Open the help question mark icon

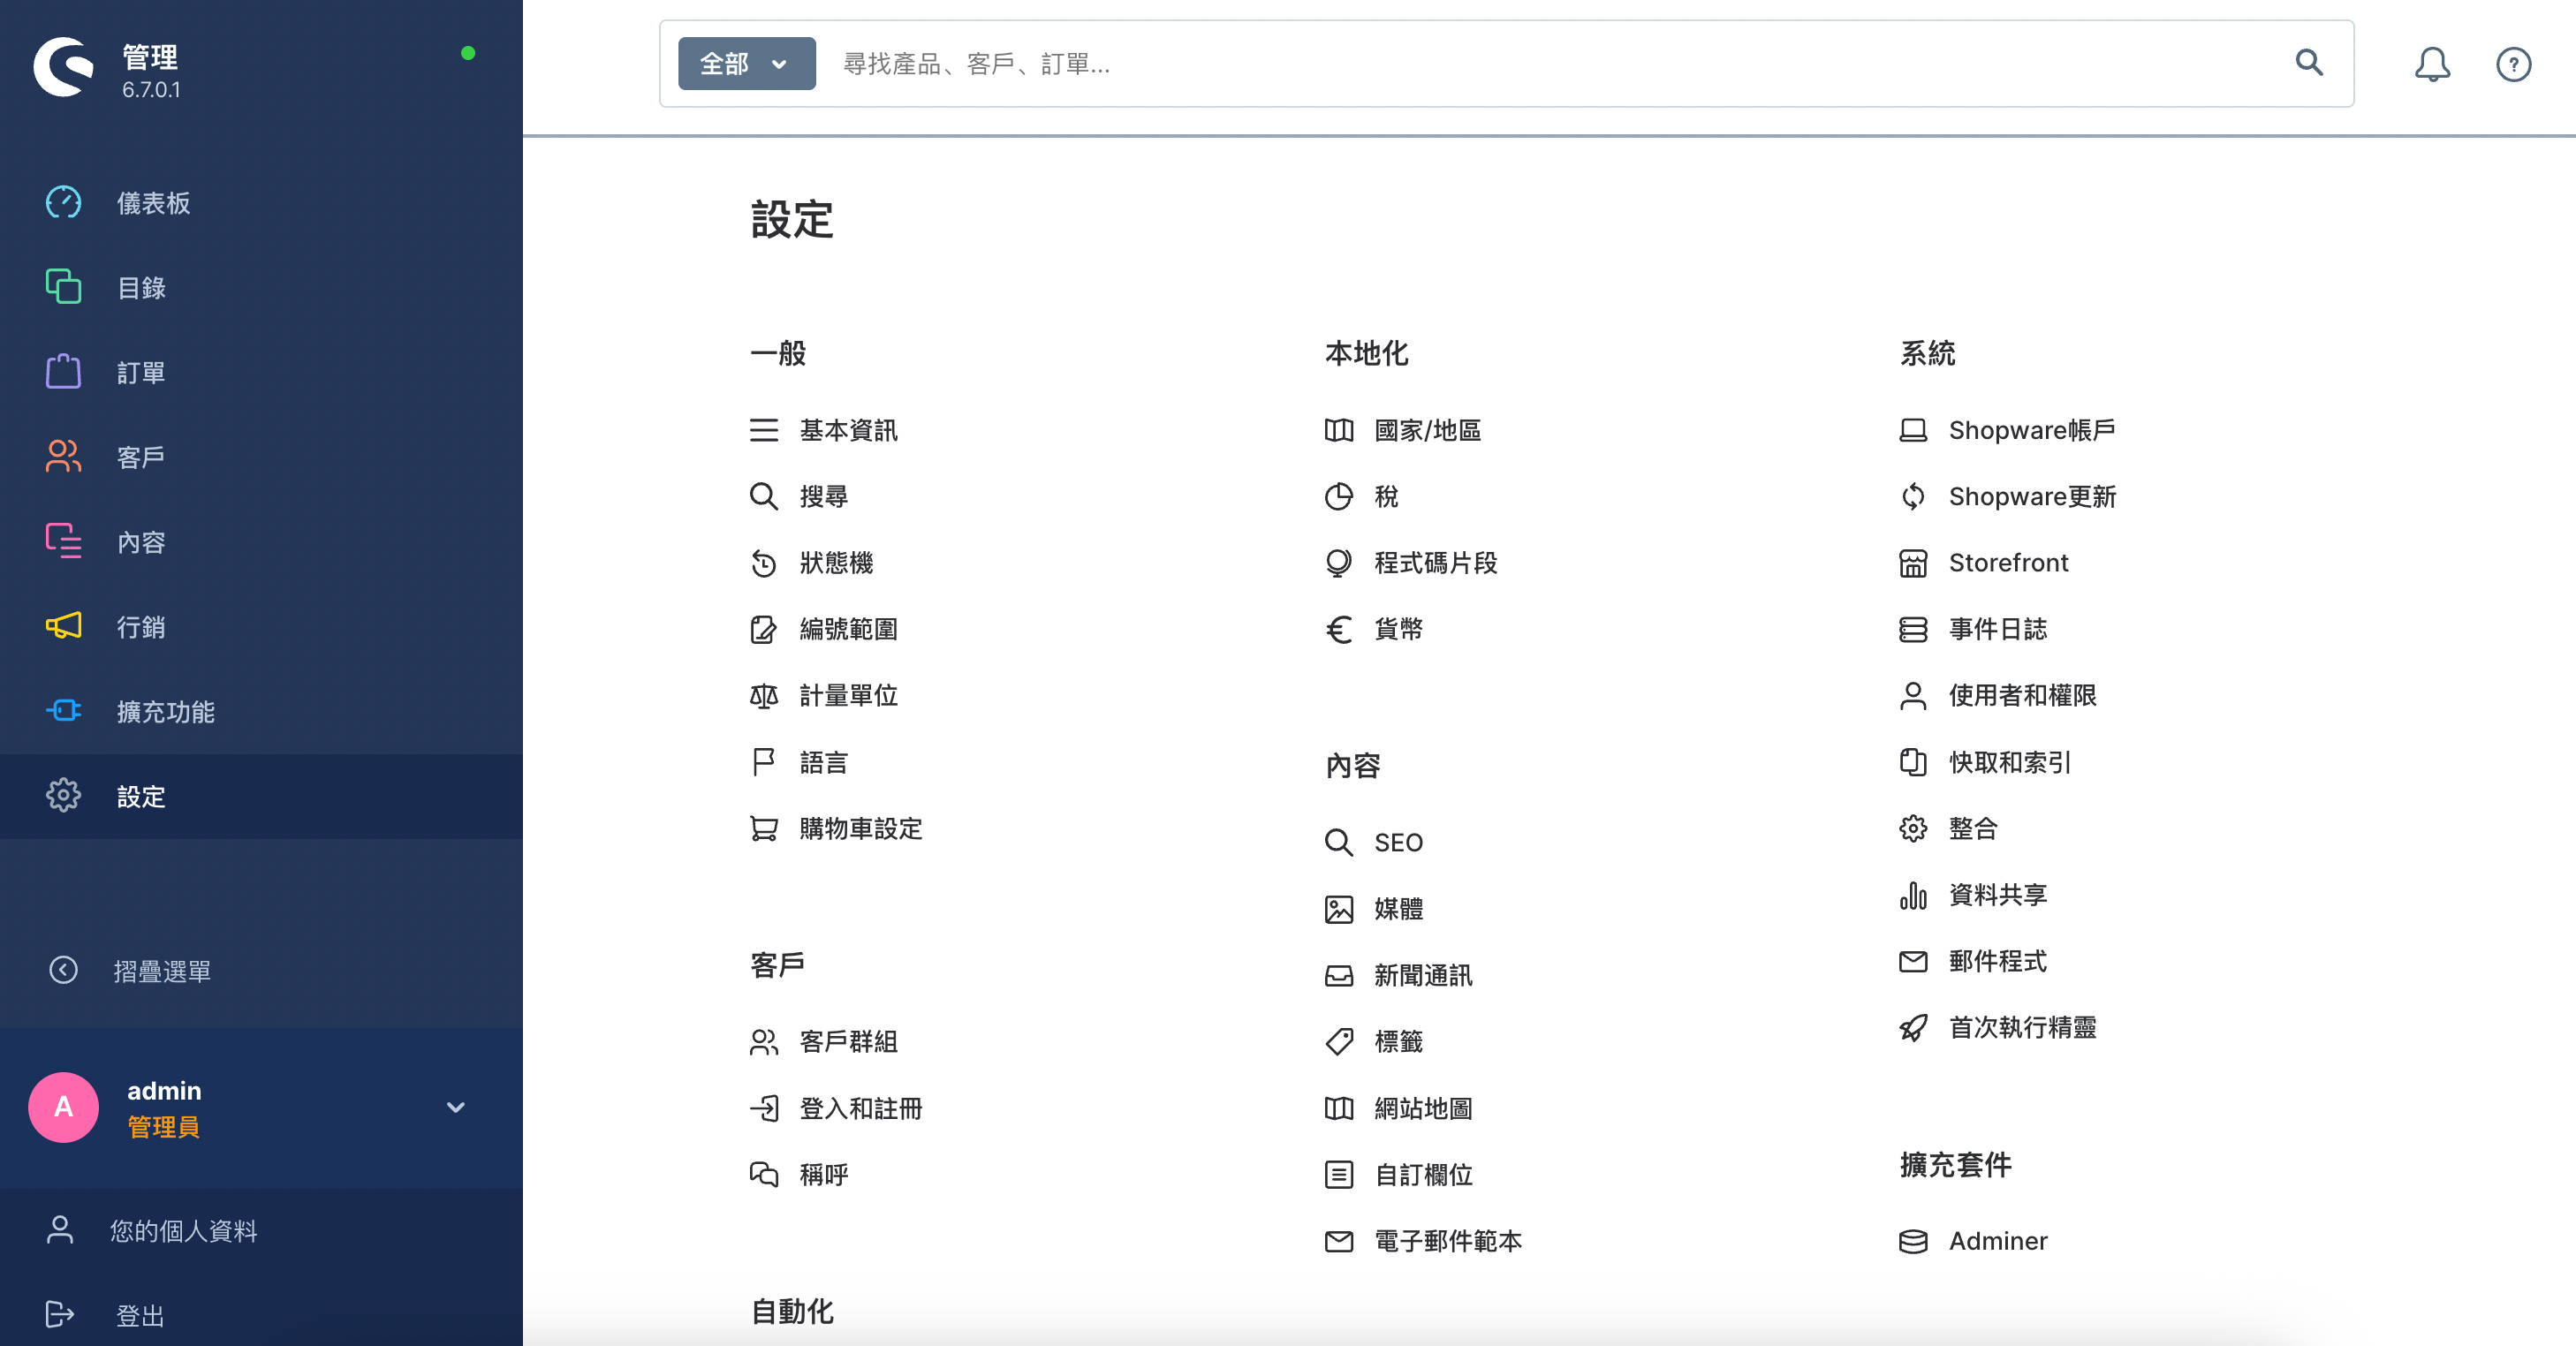pos(2513,64)
